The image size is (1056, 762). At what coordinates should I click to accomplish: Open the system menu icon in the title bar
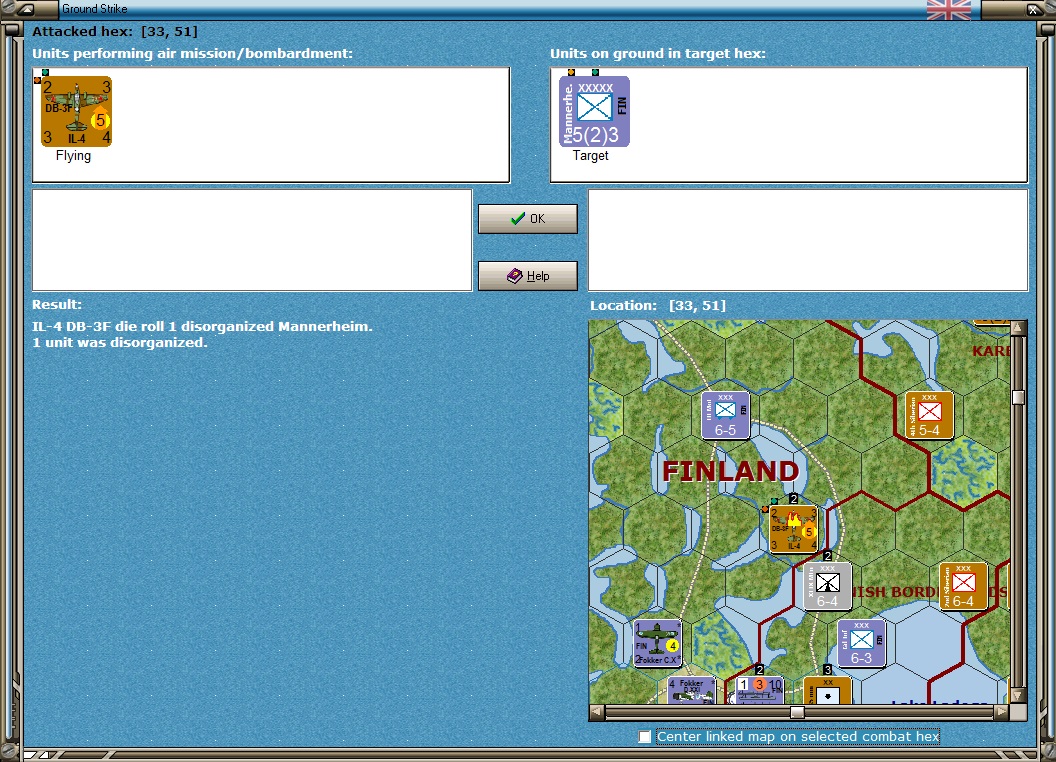[x=26, y=9]
